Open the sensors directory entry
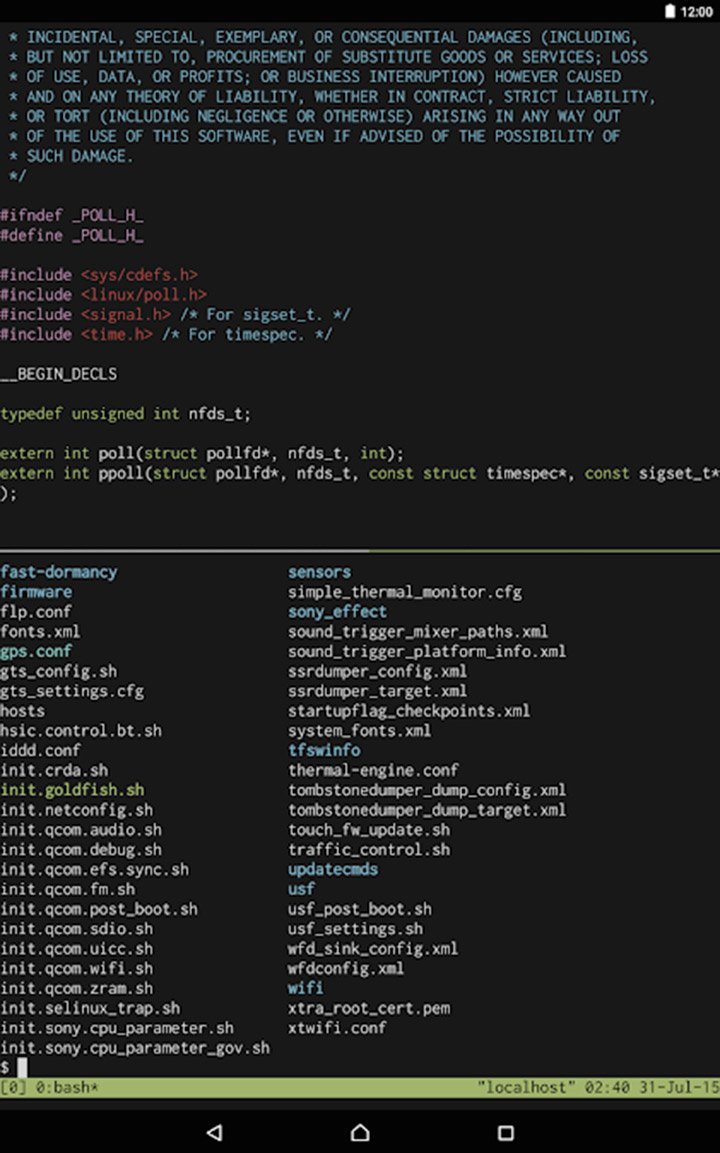The width and height of the screenshot is (720, 1153). coord(319,571)
